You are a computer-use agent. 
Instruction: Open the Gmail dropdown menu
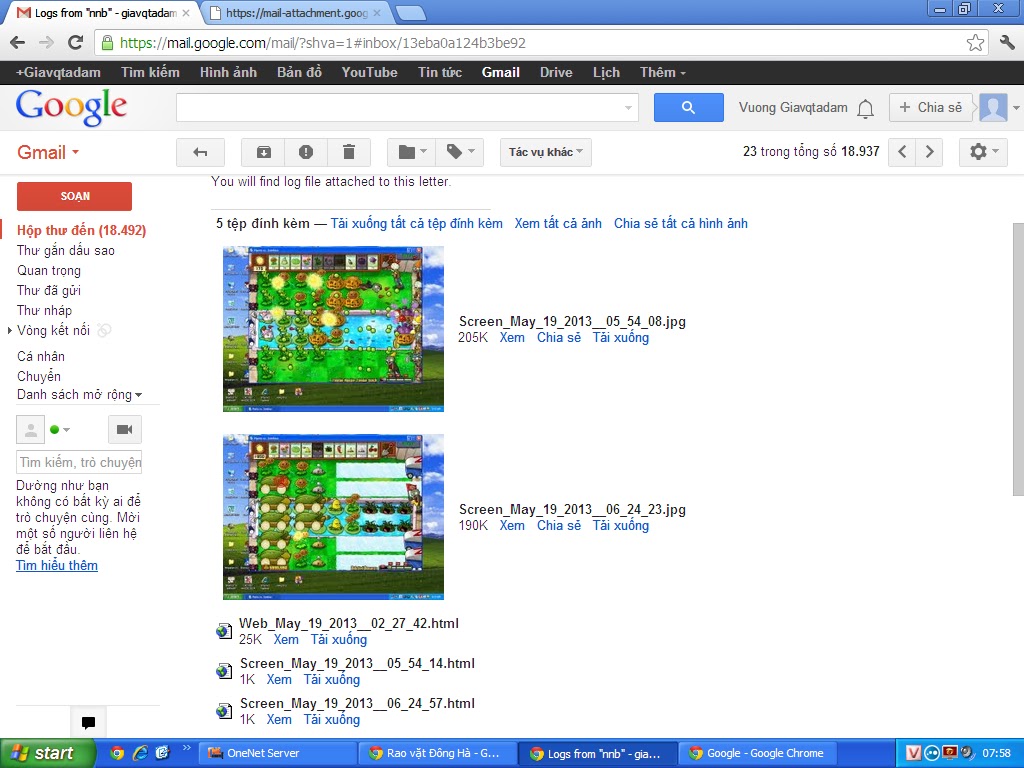pos(48,152)
